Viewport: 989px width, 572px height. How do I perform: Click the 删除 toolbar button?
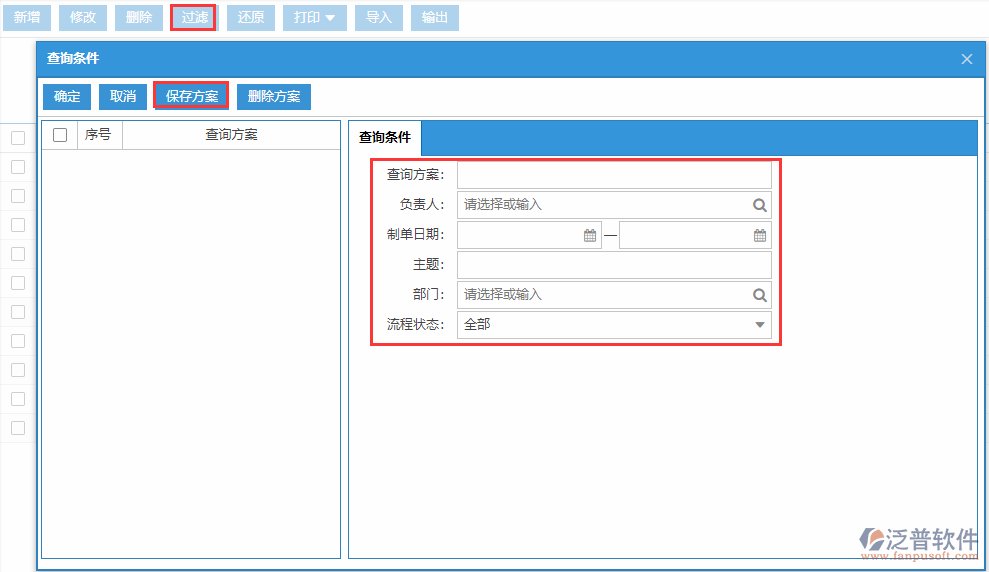pos(139,18)
